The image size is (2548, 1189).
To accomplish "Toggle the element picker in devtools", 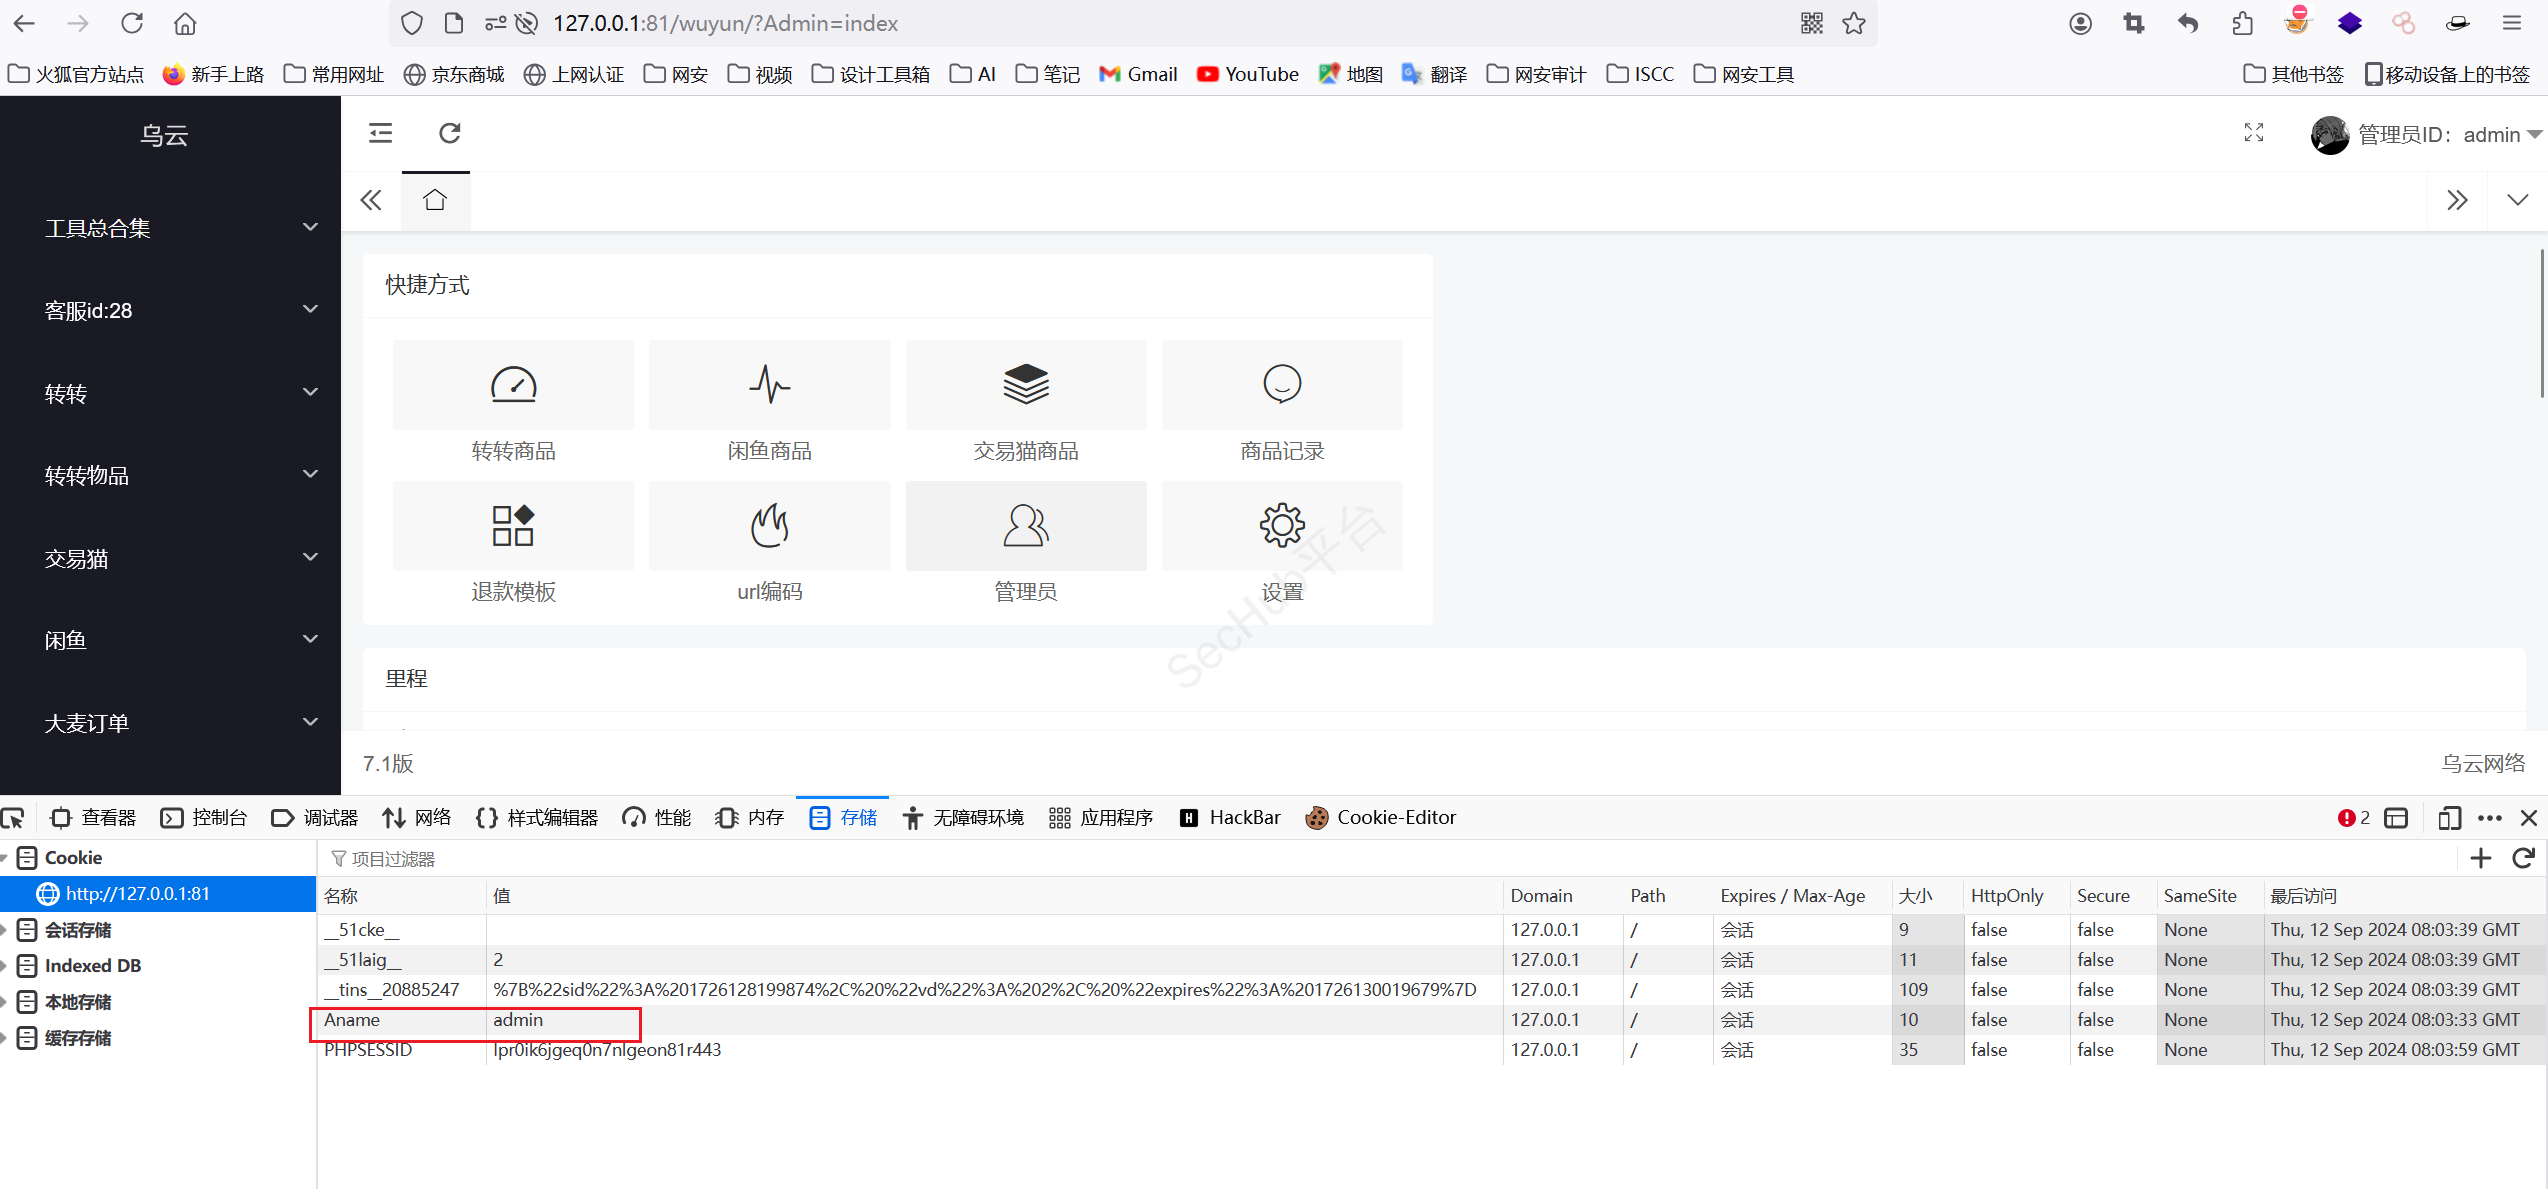I will pos(14,818).
